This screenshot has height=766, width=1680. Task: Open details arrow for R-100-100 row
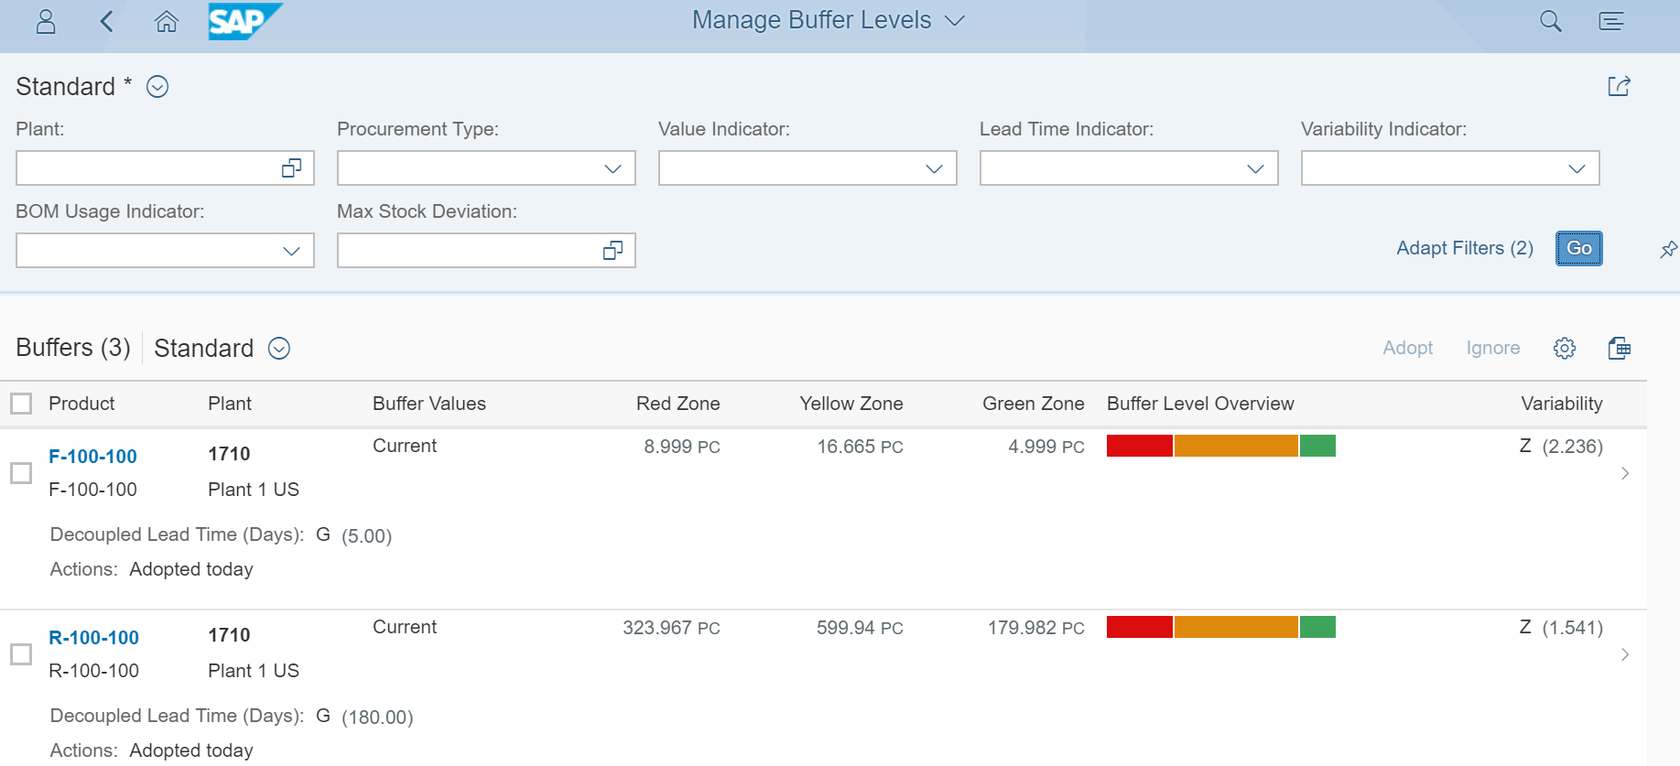tap(1625, 654)
